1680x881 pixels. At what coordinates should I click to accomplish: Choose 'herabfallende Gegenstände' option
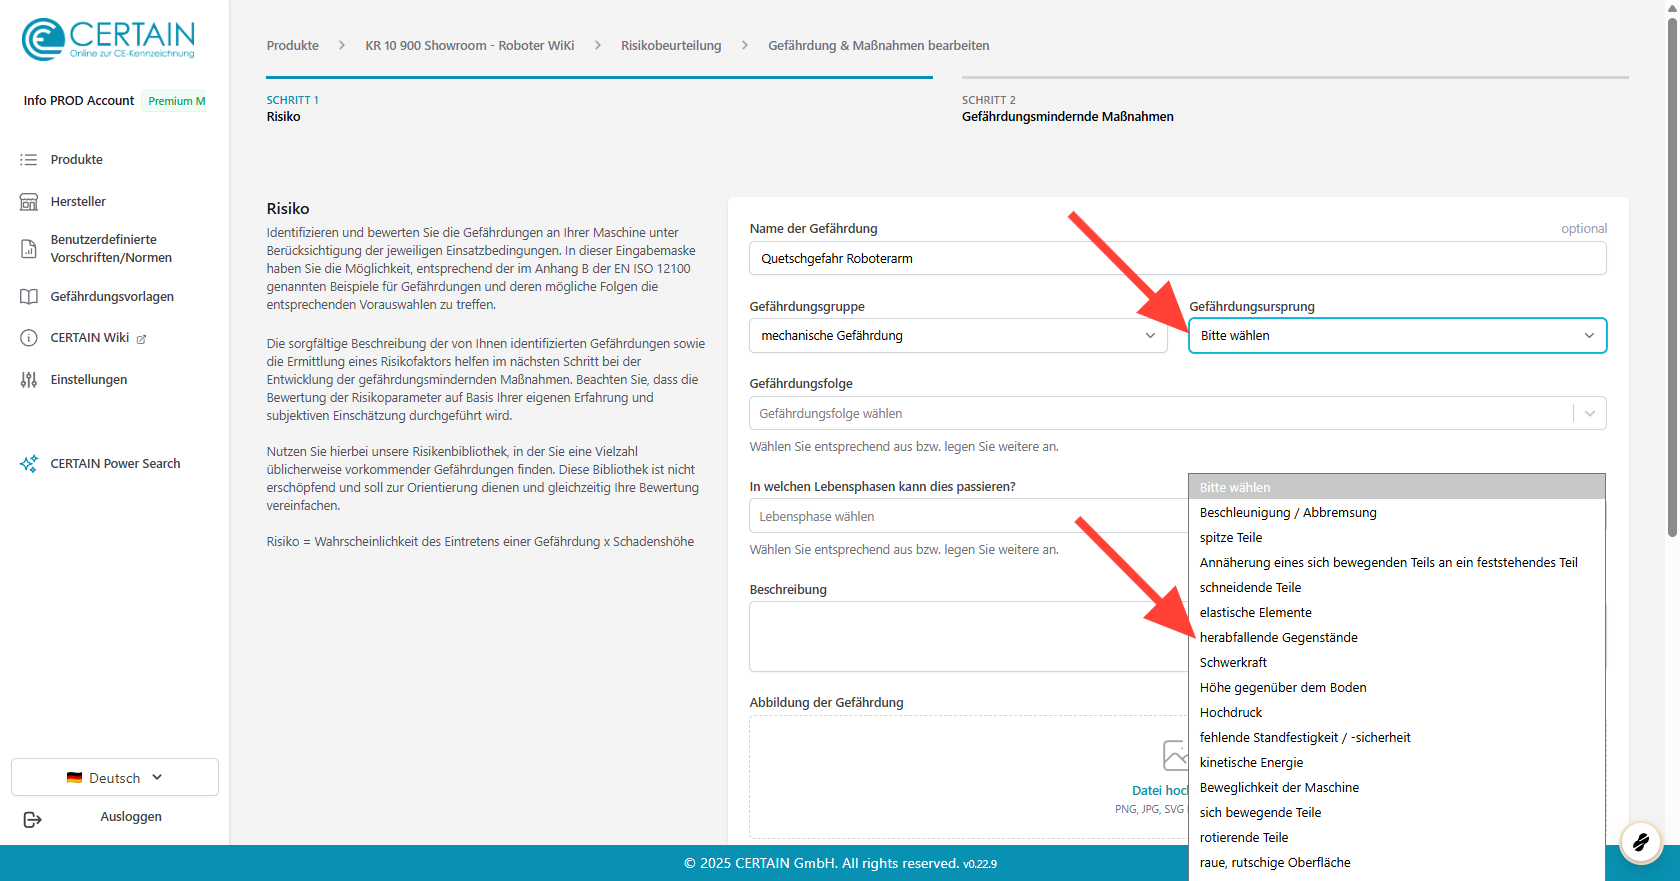click(x=1397, y=637)
